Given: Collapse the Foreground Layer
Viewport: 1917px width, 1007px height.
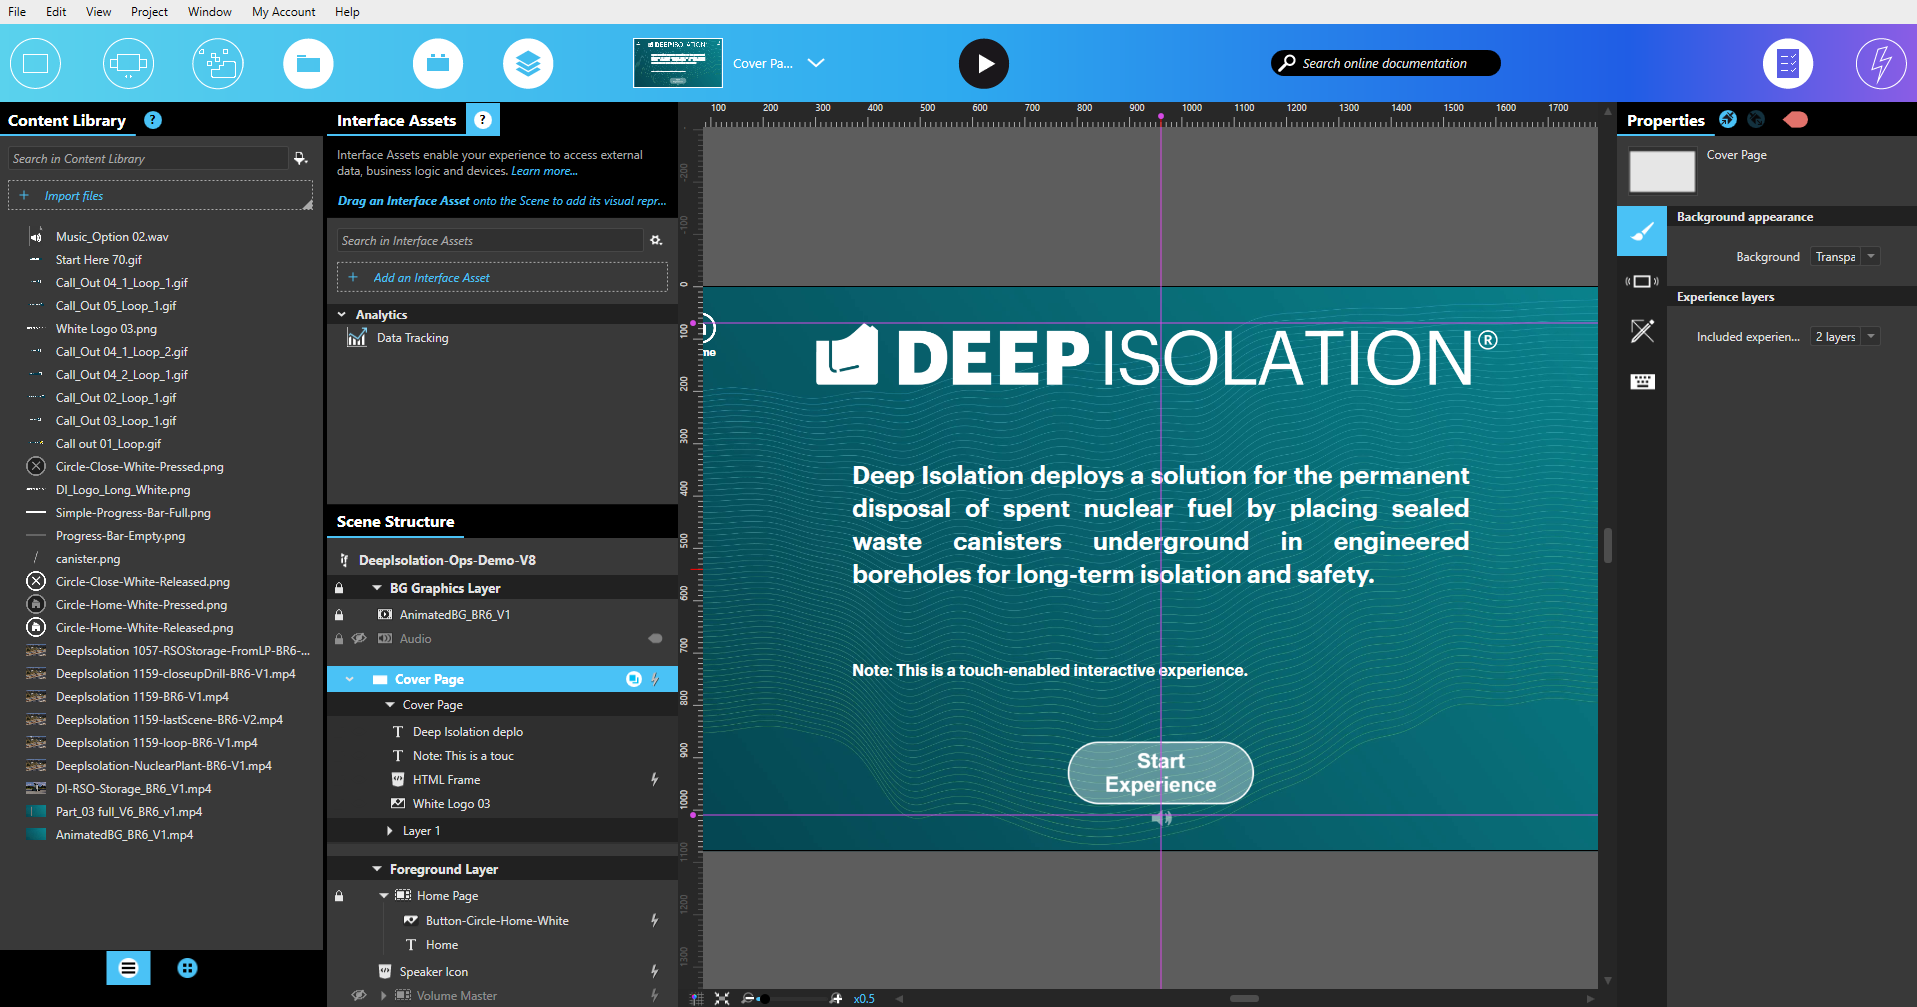Looking at the screenshot, I should (x=377, y=869).
